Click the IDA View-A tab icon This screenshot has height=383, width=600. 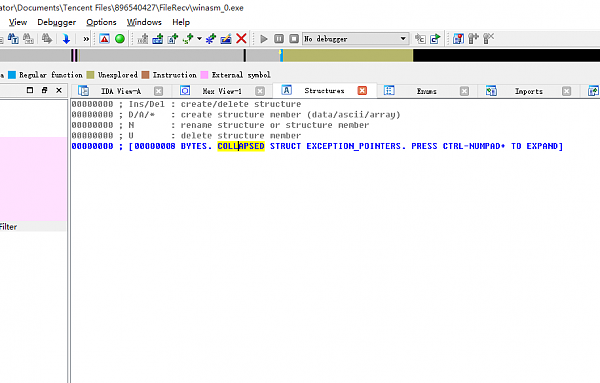[83, 91]
